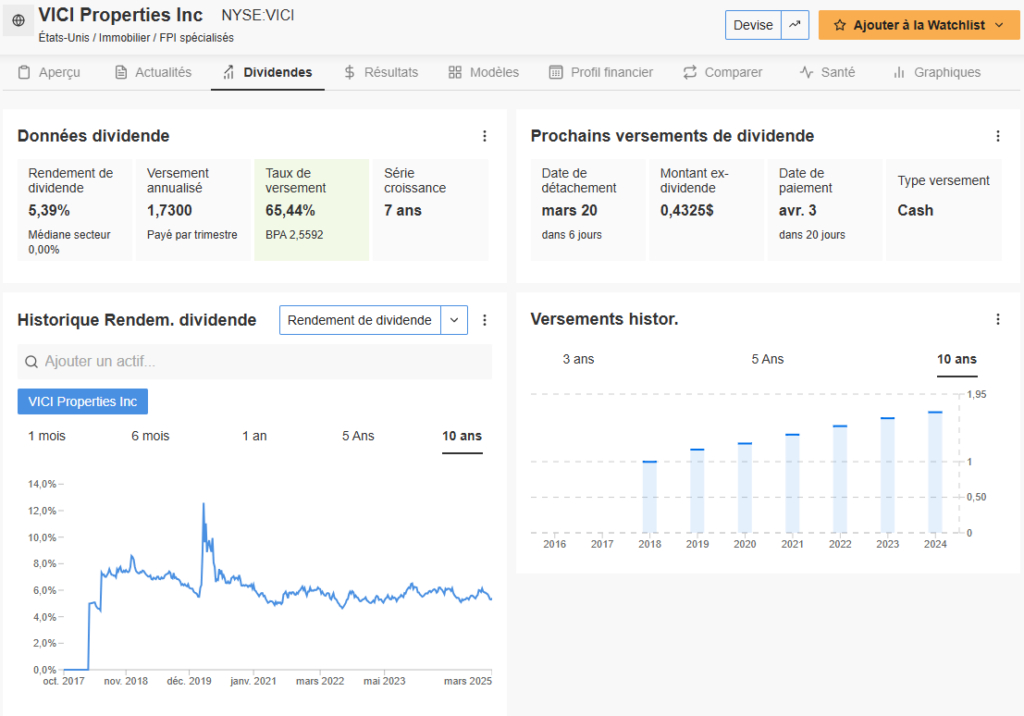
Task: Click the 2024 bar in payout chart
Action: pos(935,472)
